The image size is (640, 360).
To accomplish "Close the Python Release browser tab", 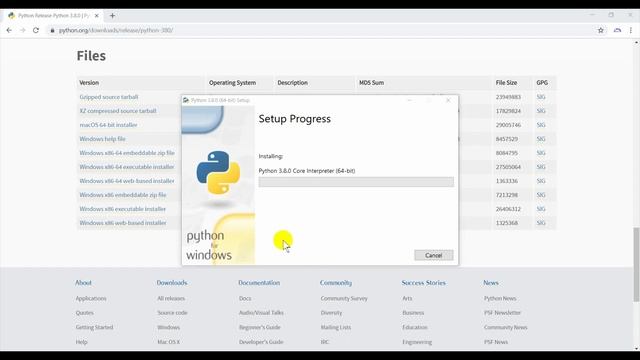I will 97,16.
